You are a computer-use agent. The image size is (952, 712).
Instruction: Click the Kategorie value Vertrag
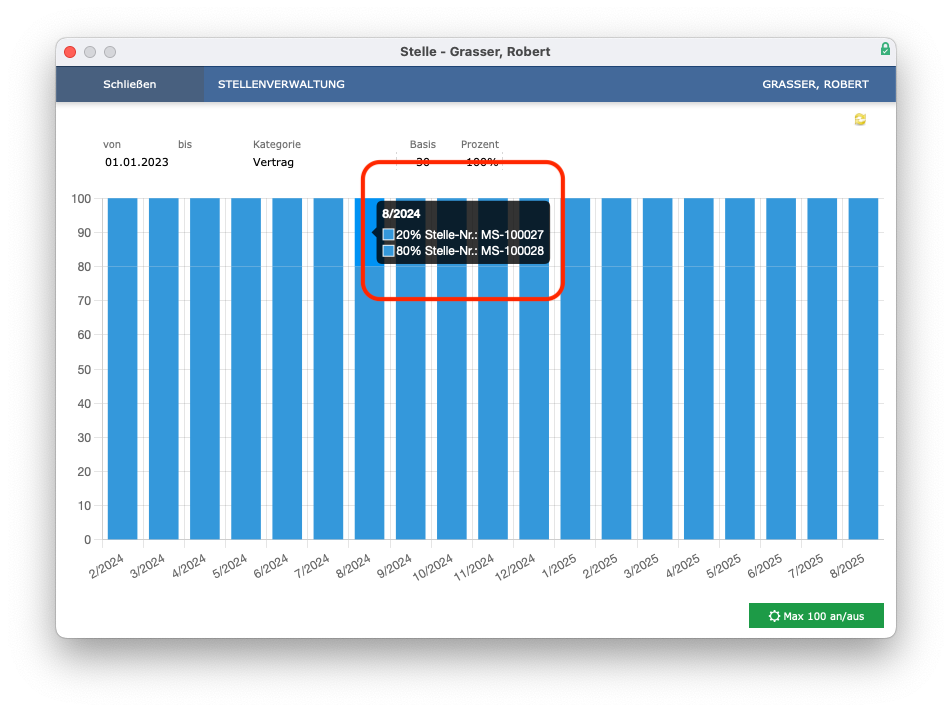273,162
